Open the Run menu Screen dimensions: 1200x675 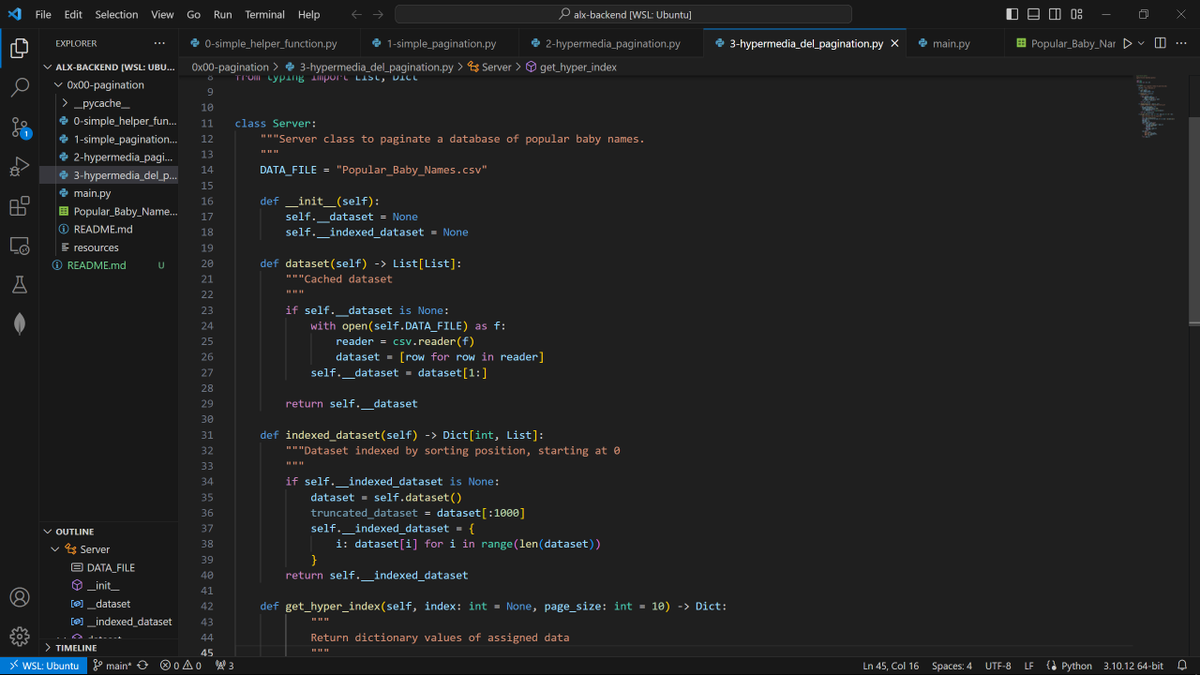223,14
